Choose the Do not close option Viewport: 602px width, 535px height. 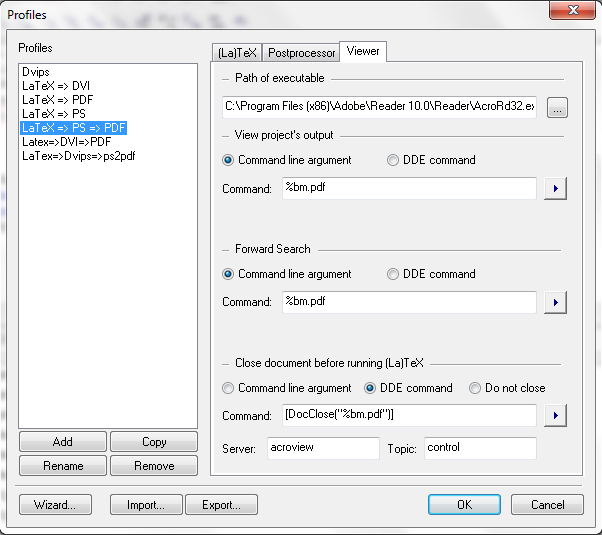coord(507,388)
